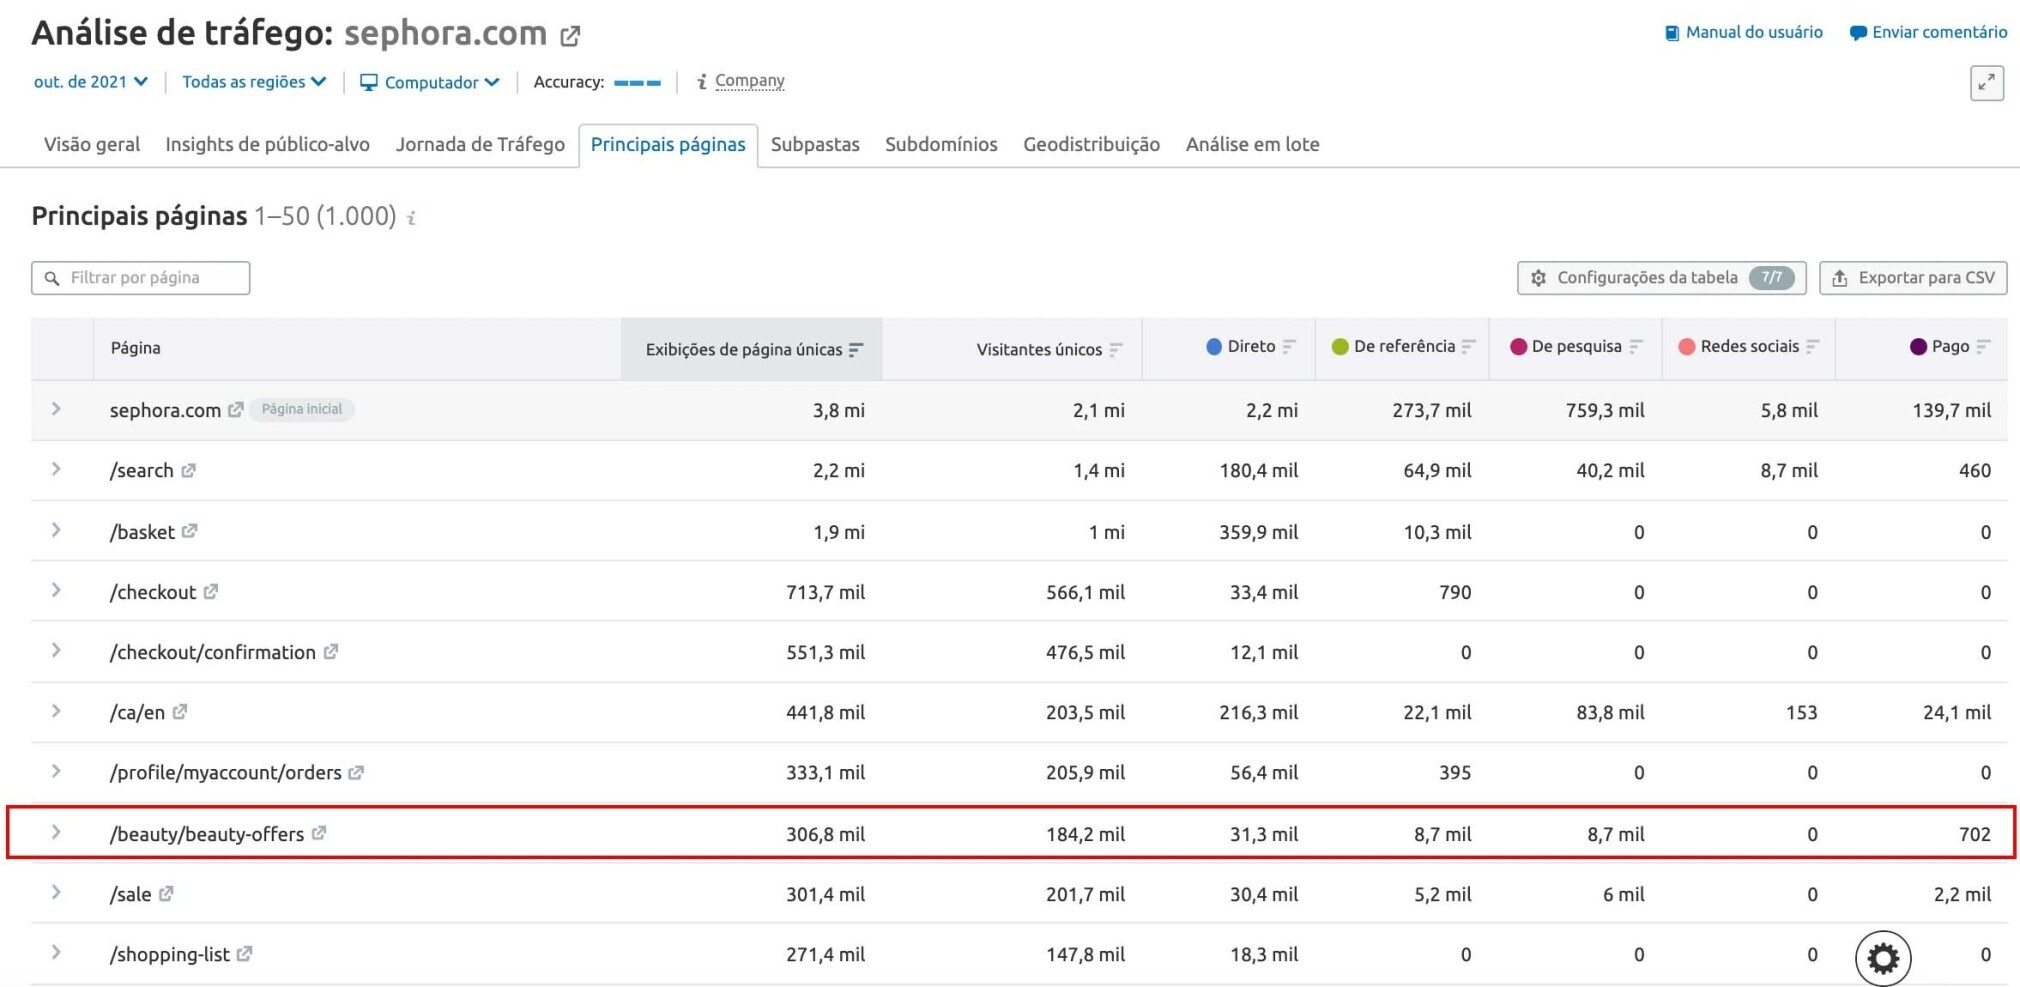Open sephora.com external link icon in title

coord(570,37)
